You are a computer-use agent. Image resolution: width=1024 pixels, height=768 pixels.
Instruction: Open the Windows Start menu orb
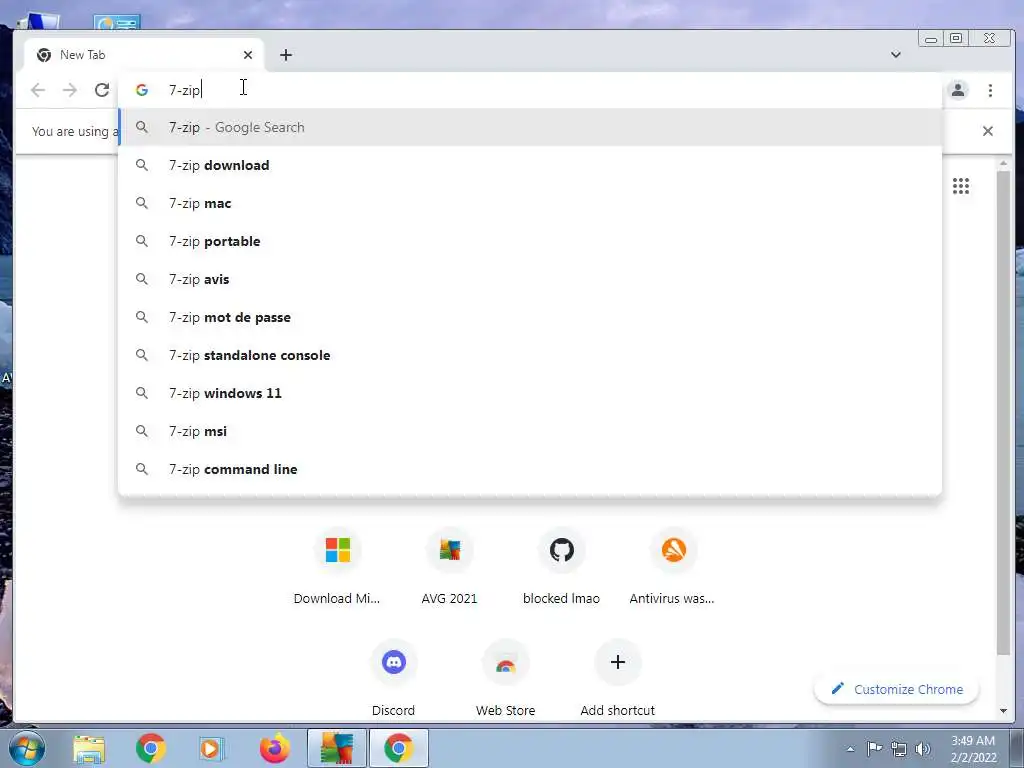pos(27,748)
